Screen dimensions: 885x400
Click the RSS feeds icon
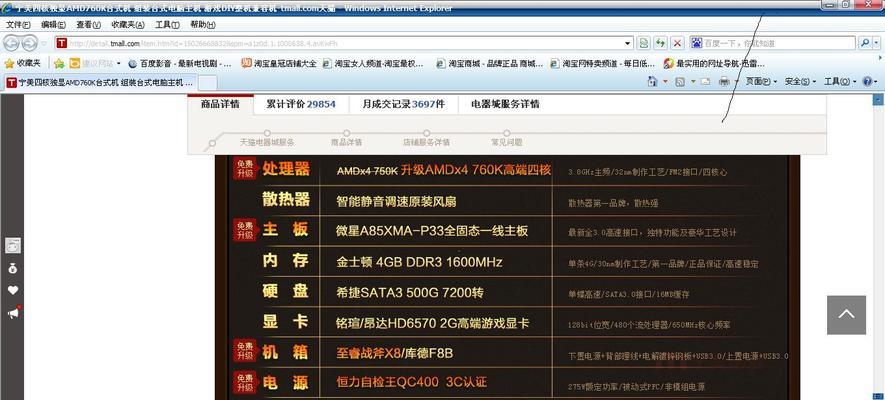(680, 82)
